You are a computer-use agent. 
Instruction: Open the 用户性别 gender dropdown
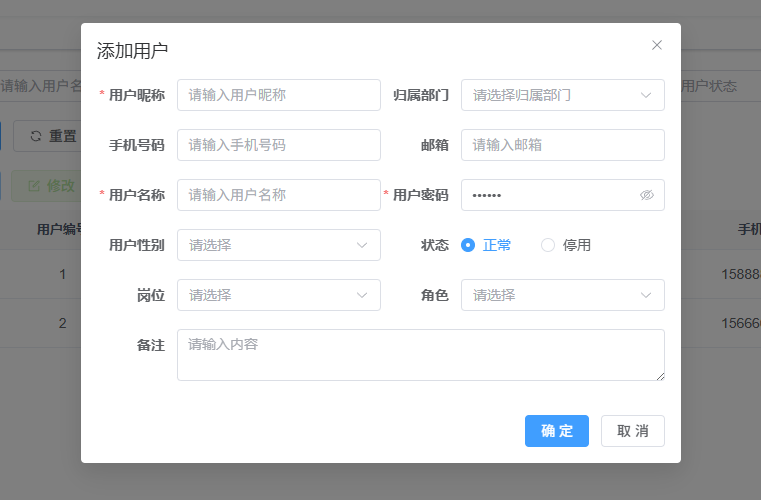click(x=279, y=245)
